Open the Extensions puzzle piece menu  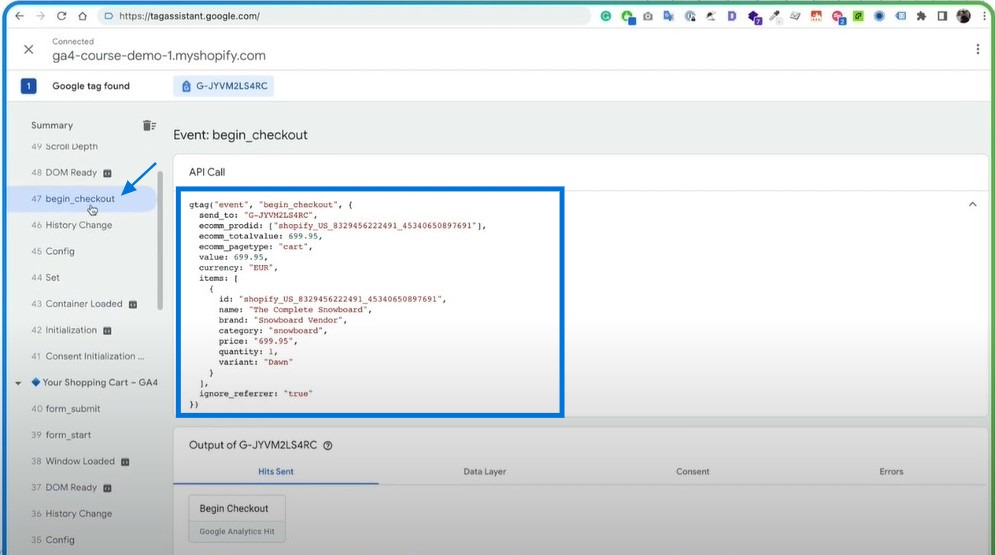[x=921, y=16]
